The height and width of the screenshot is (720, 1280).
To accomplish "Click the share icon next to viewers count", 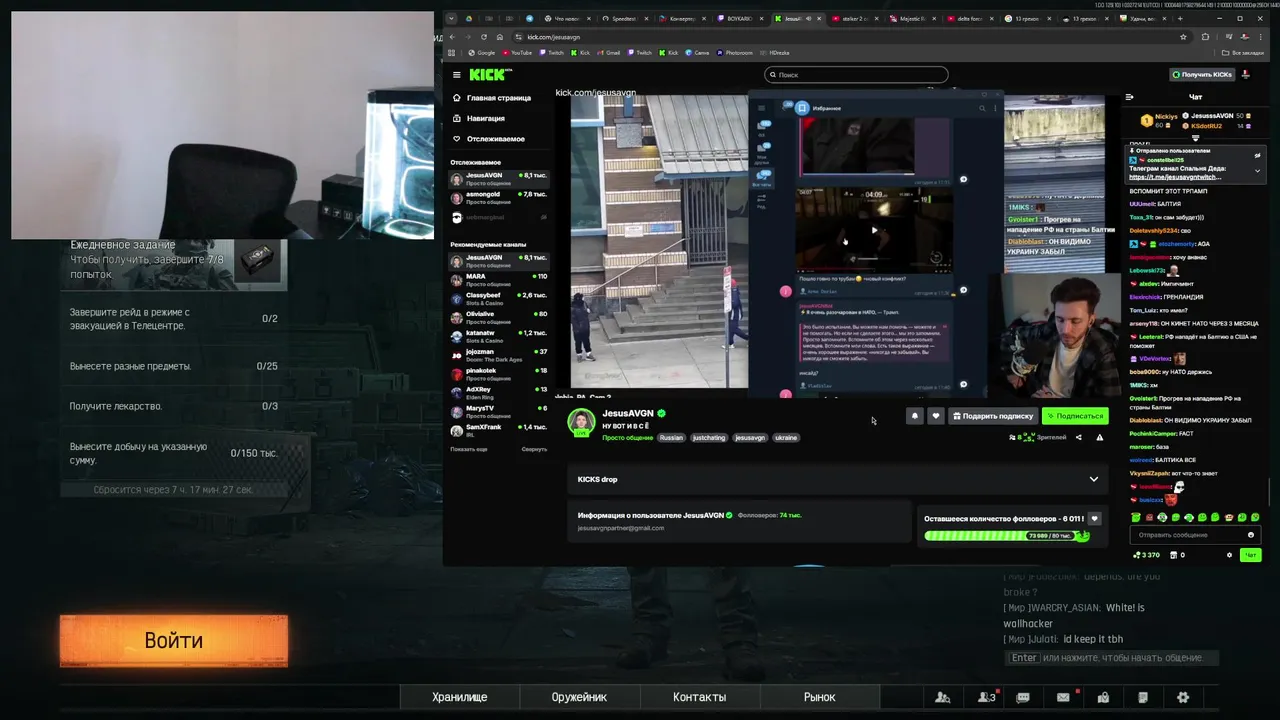I will 1078,437.
